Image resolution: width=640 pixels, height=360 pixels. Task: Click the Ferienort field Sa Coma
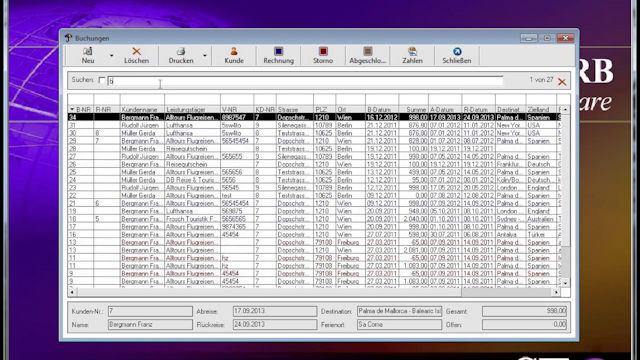[399, 324]
